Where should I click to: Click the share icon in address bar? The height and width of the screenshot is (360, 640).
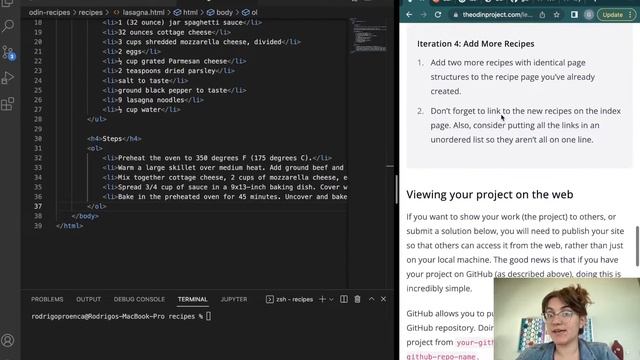click(x=542, y=15)
